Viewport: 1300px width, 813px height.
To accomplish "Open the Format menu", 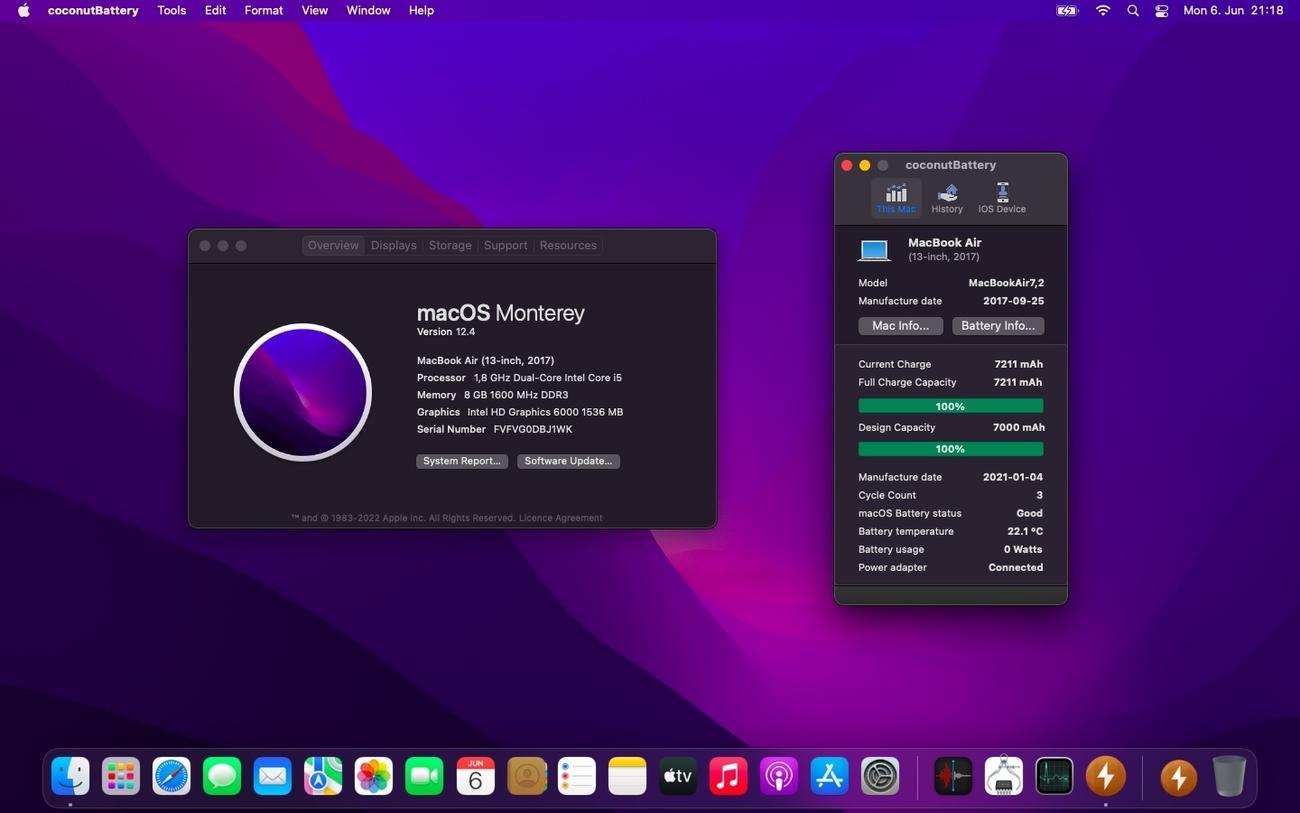I will (264, 10).
